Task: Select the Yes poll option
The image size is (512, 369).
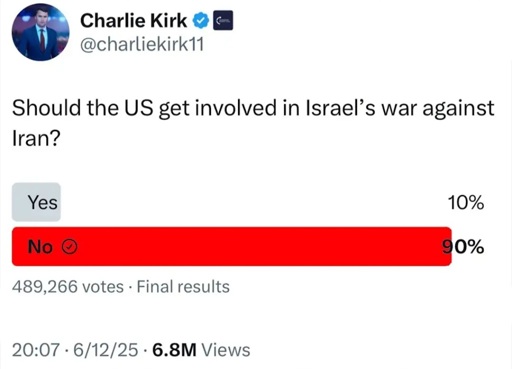Action: (43, 202)
